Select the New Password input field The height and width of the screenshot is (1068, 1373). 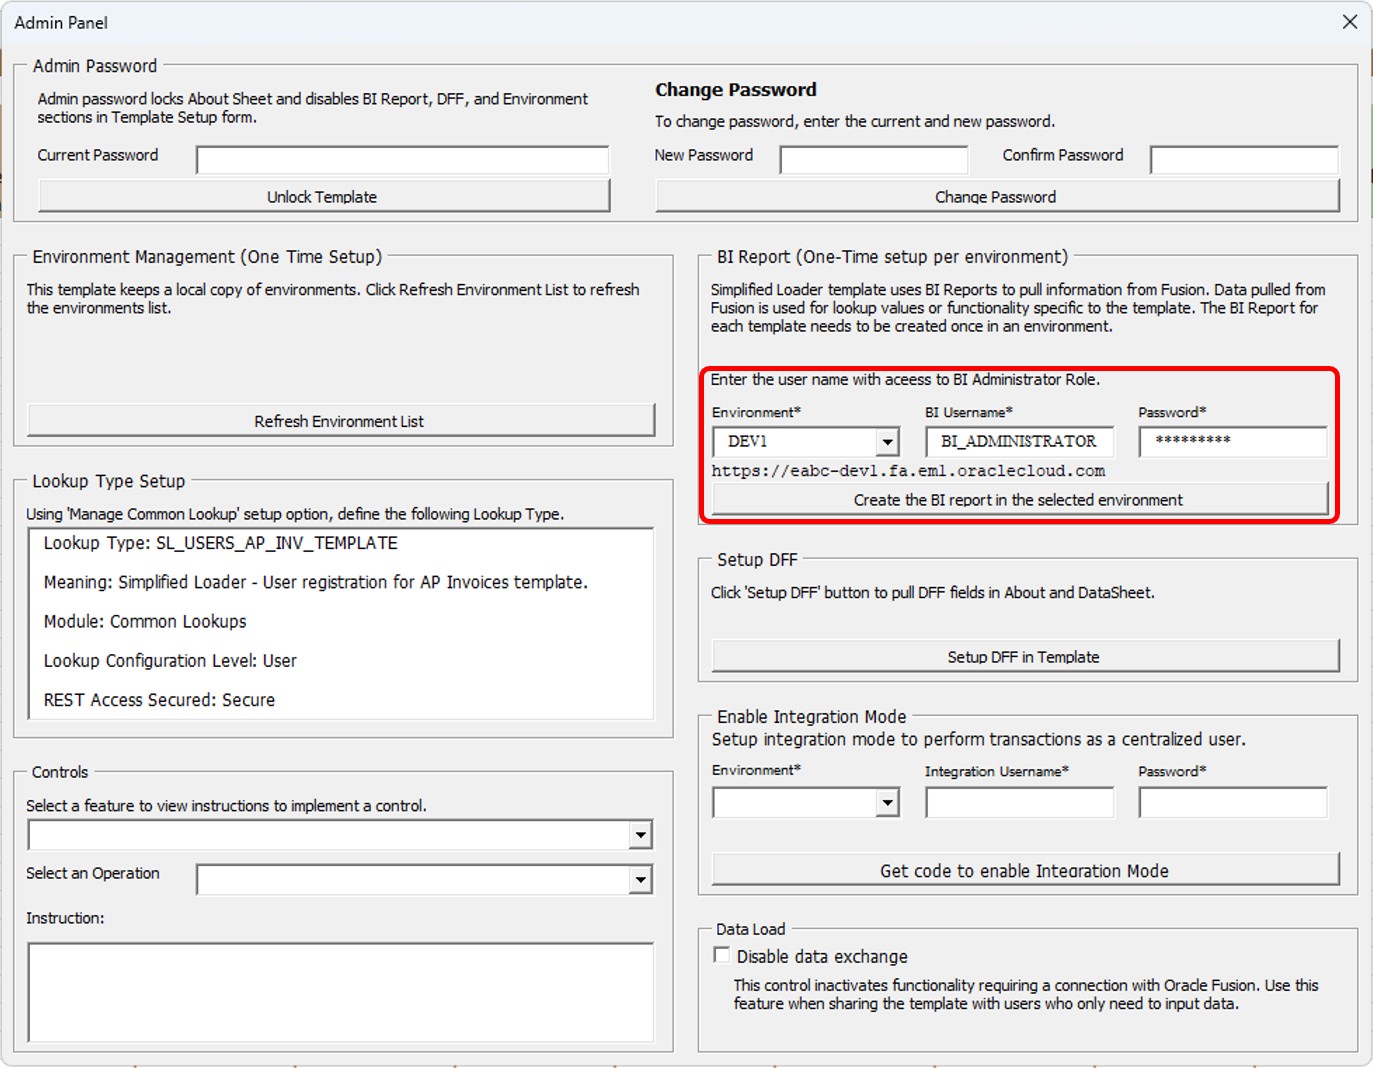coord(873,159)
